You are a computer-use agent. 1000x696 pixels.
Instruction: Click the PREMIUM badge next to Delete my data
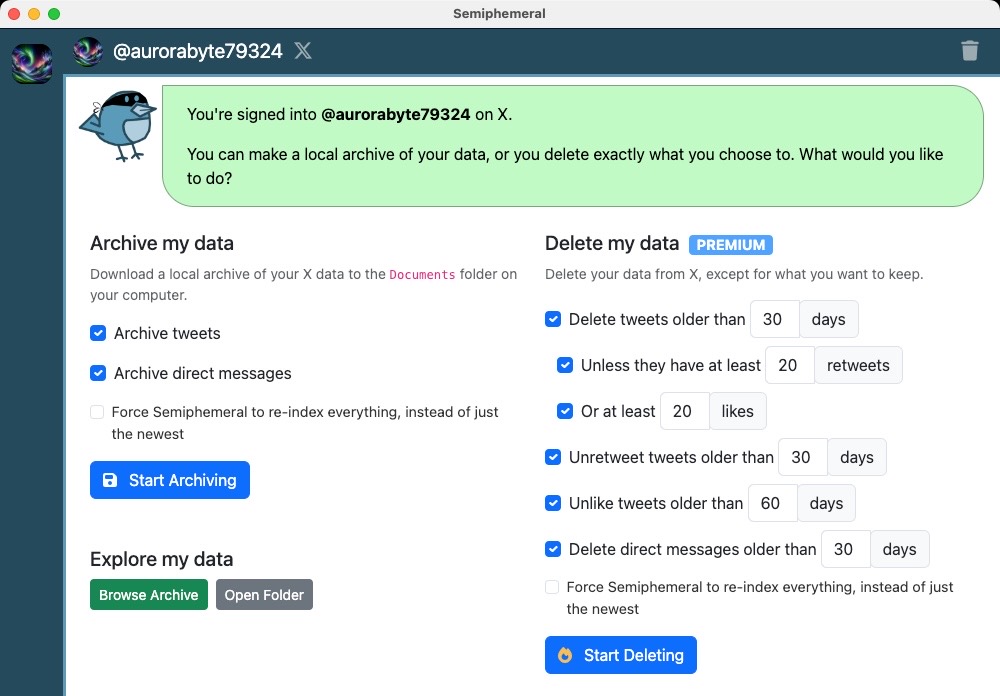pos(729,244)
